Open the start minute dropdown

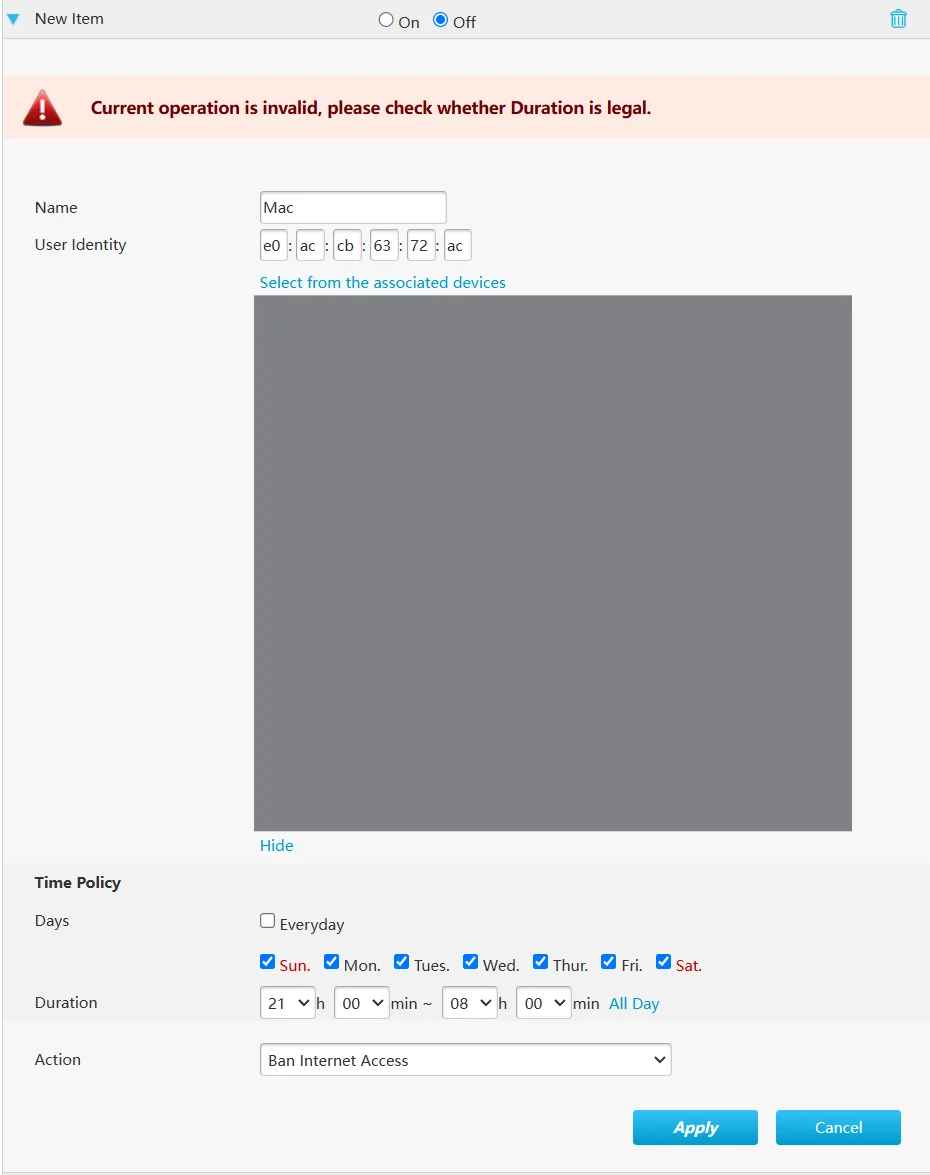tap(361, 1003)
